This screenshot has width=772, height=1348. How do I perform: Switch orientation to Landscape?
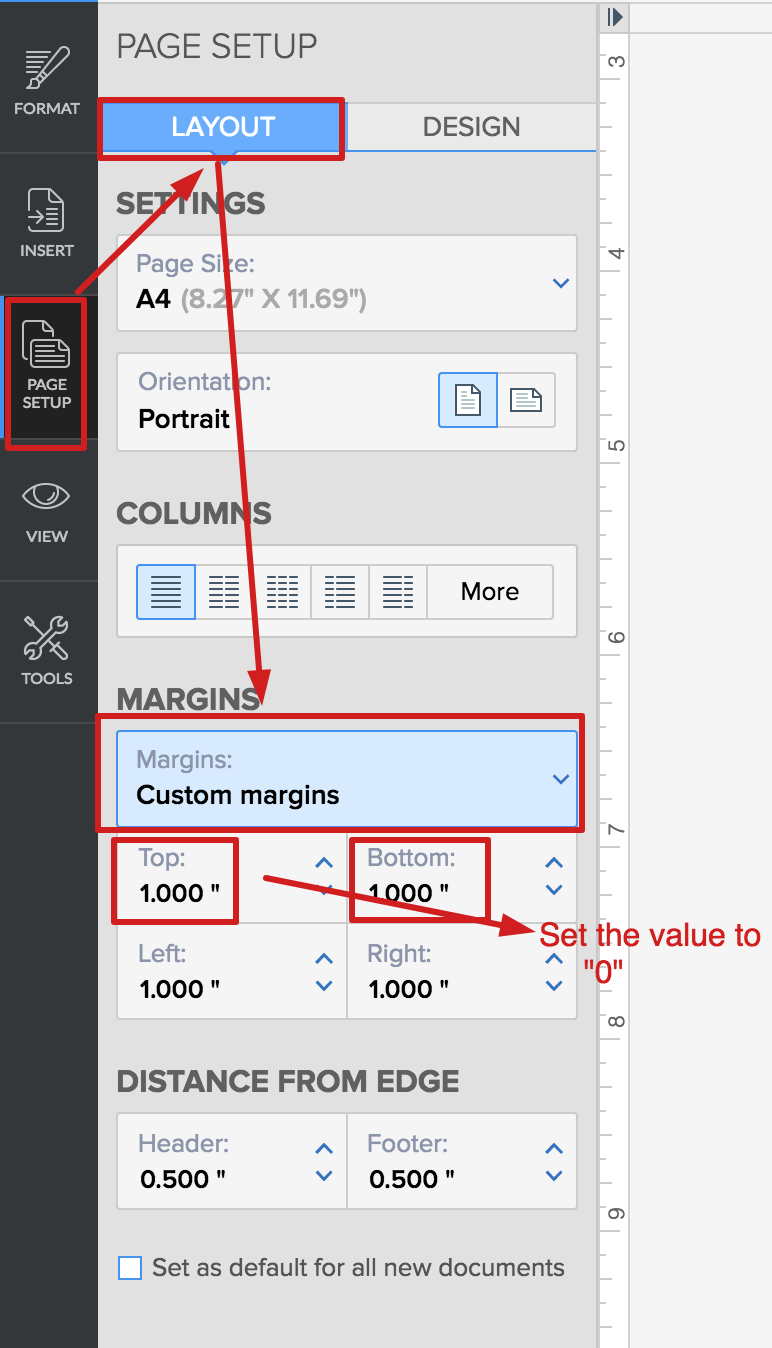coord(526,400)
